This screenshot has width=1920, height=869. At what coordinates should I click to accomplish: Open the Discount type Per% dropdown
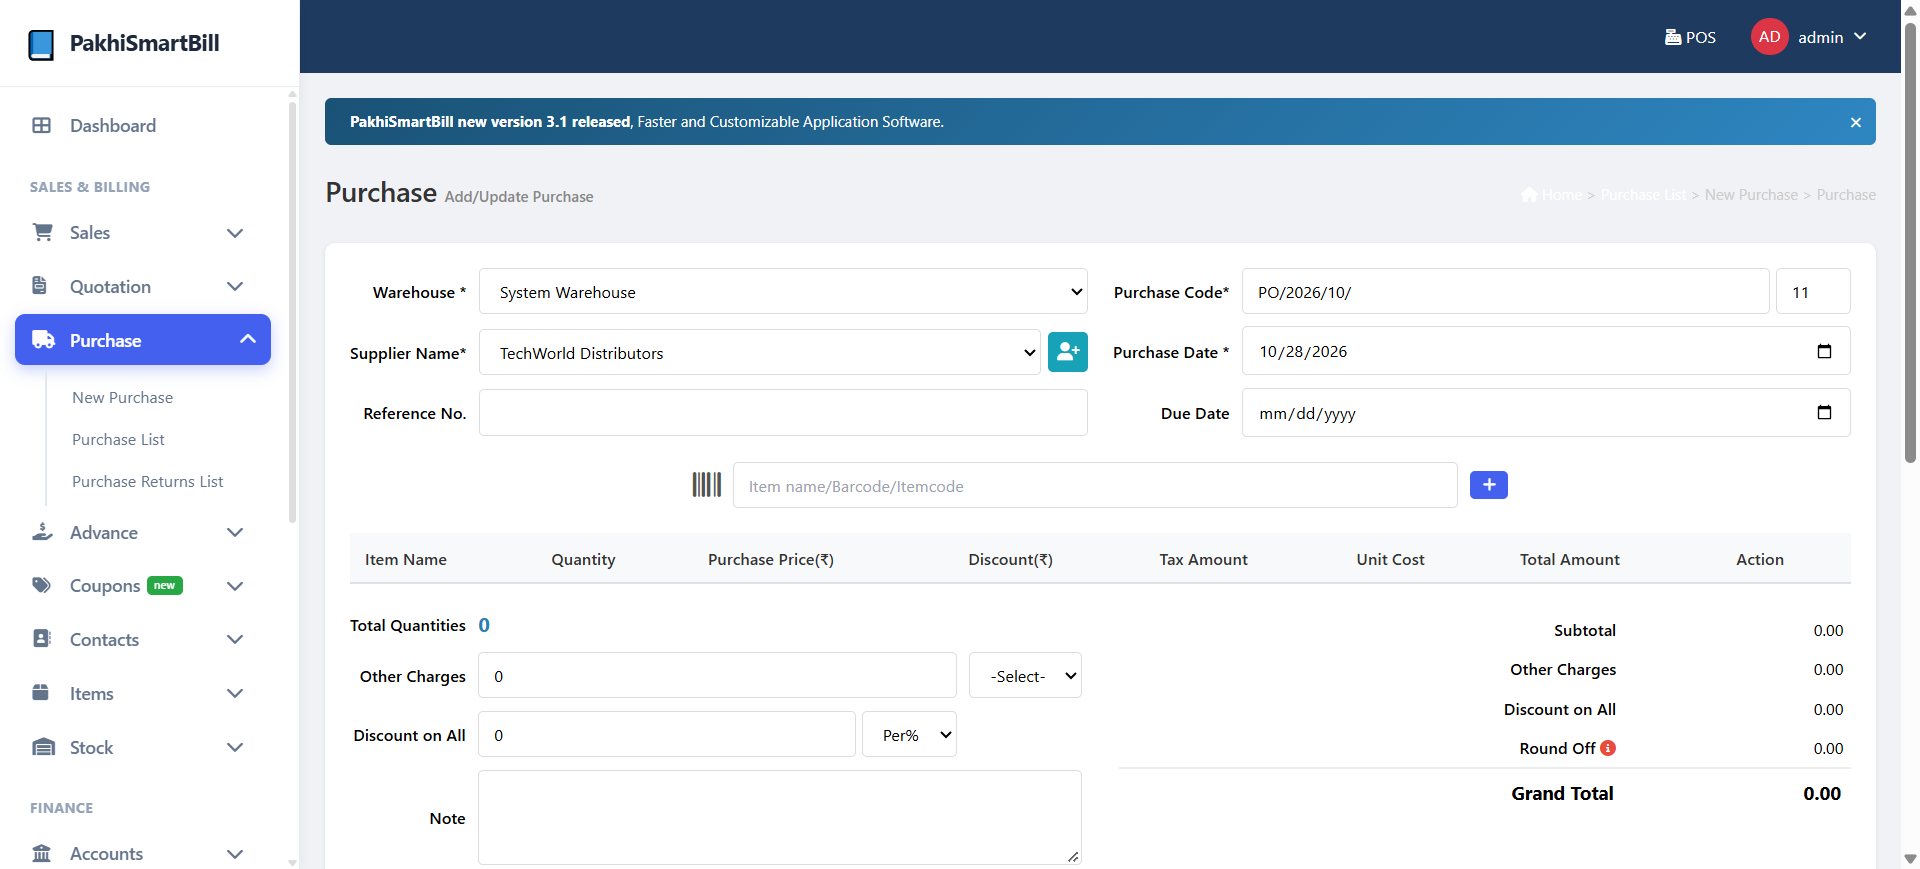(909, 735)
